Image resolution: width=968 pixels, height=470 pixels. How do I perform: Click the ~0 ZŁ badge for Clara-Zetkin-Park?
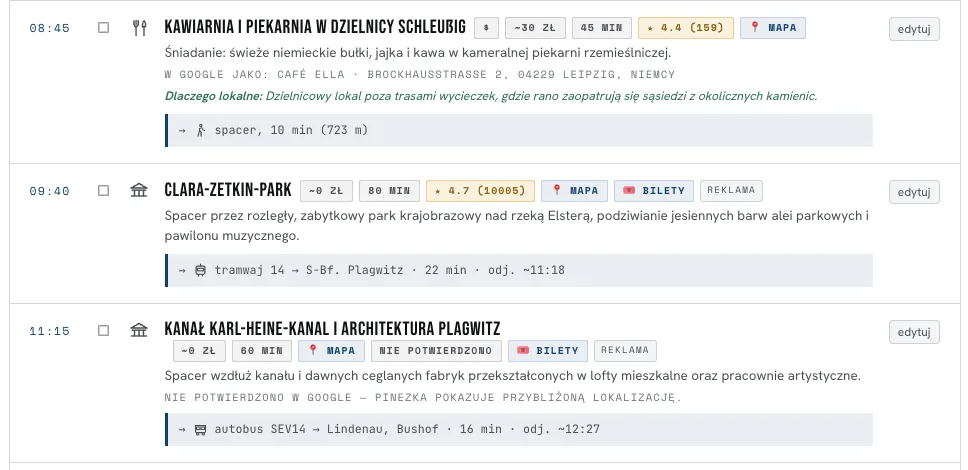[x=327, y=191]
